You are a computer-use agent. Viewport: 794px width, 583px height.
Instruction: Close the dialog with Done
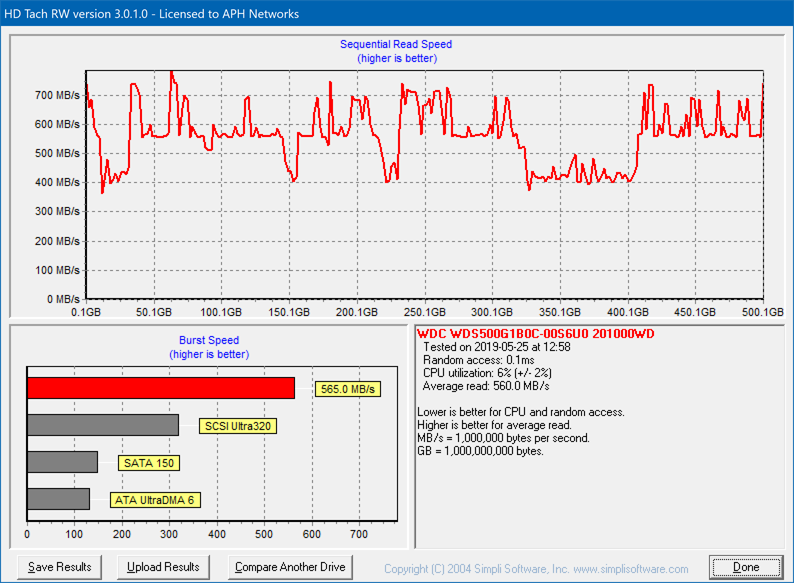pyautogui.click(x=746, y=567)
